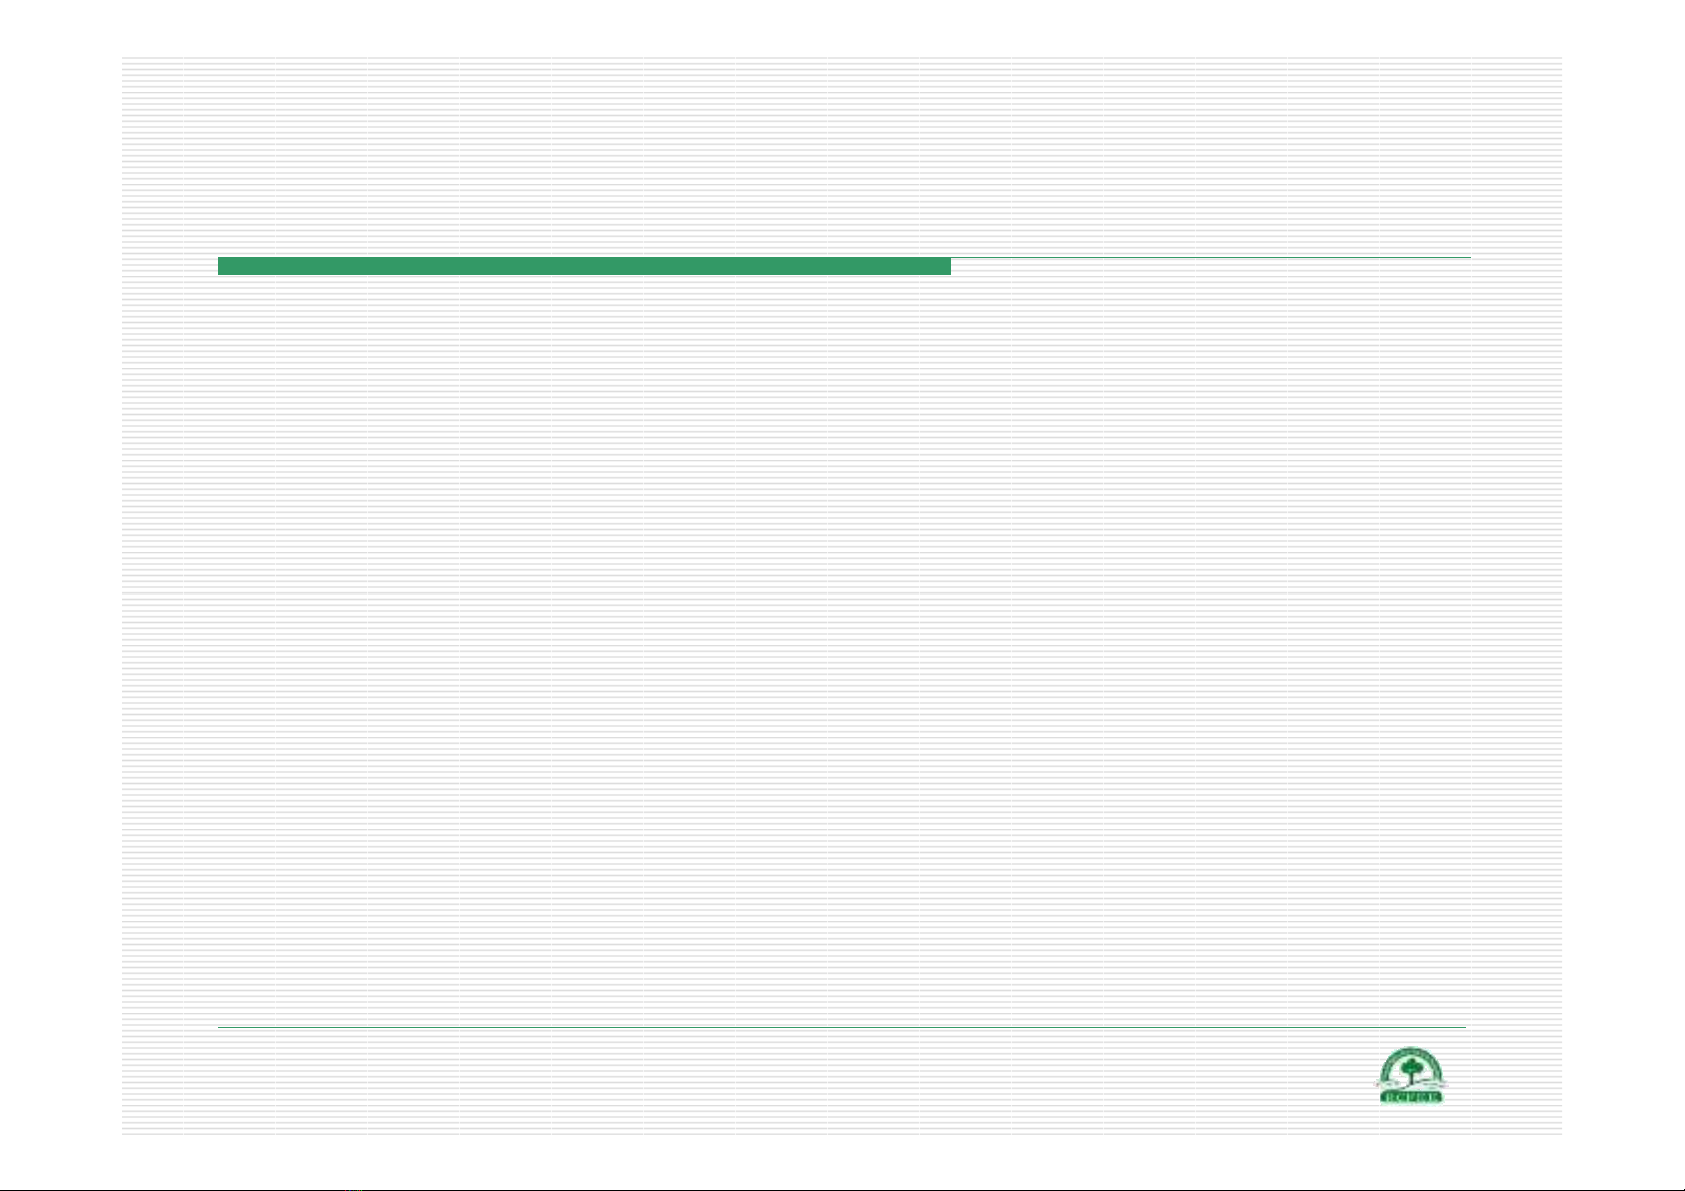Click the green tree logo emblem
1685x1191 pixels.
1411,1075
